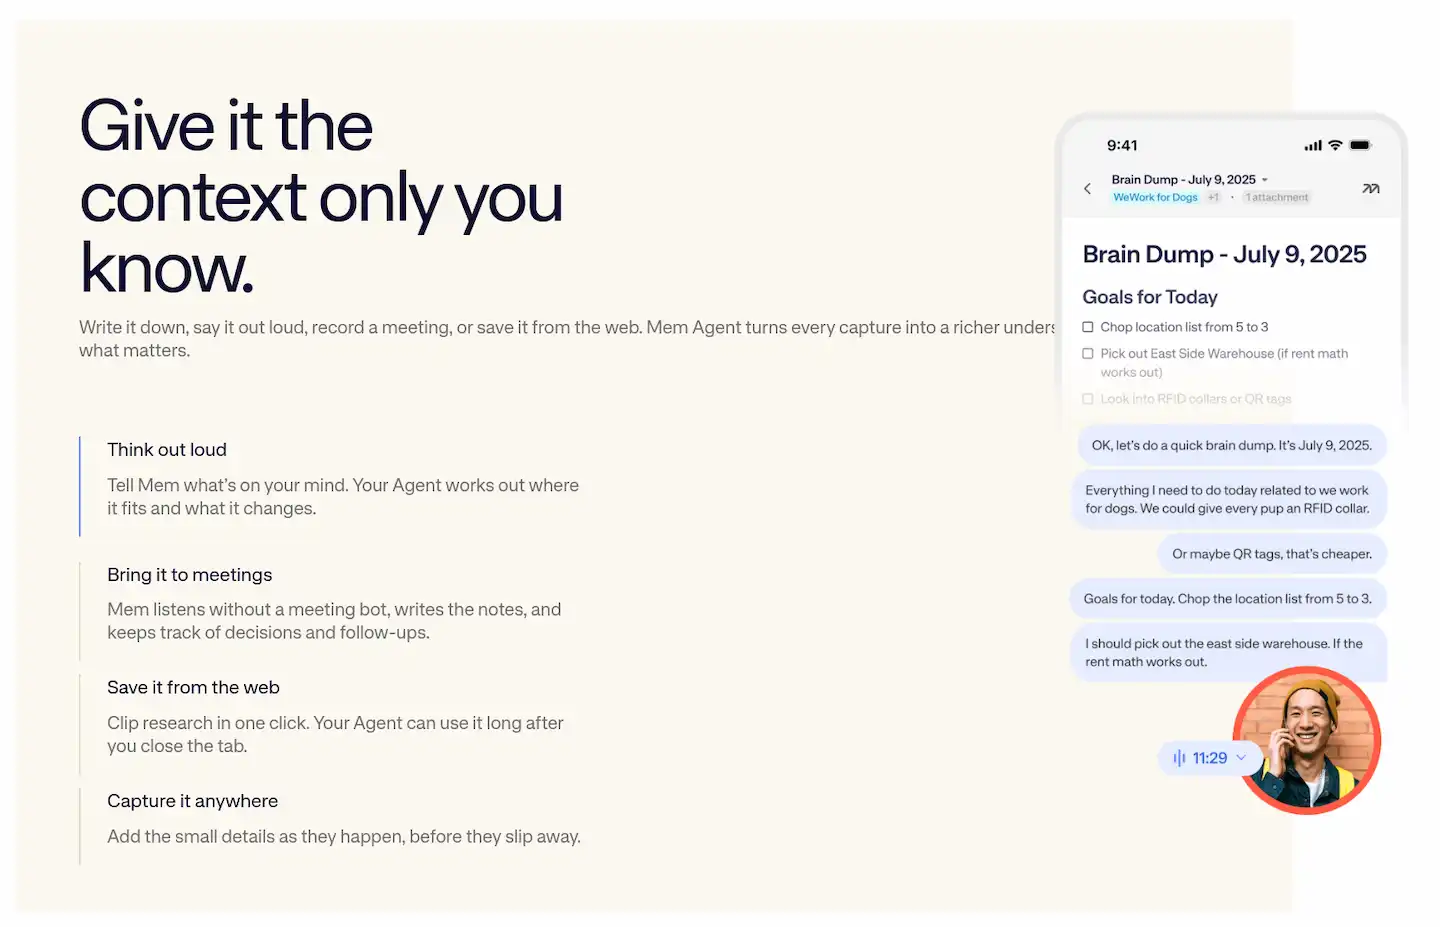
Task: Click the cellular signal bars icon
Action: click(1313, 146)
